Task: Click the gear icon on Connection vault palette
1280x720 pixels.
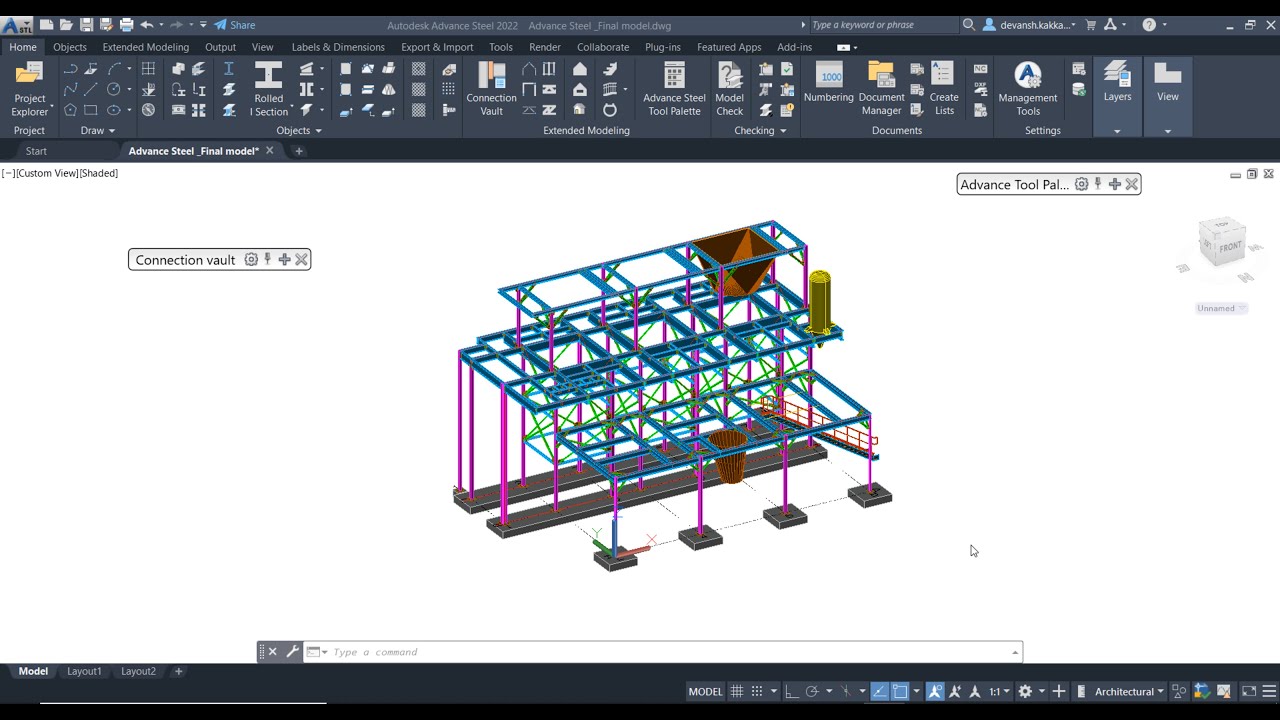Action: point(251,260)
